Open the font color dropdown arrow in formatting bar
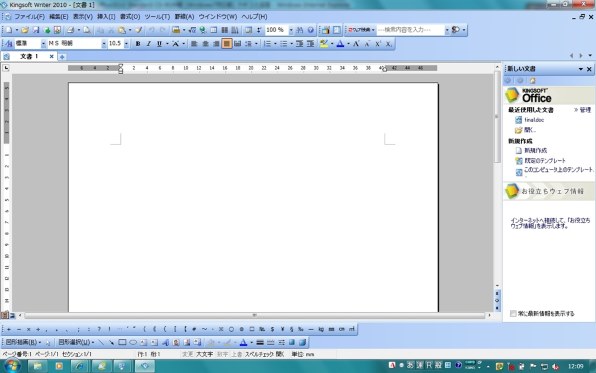 pyautogui.click(x=348, y=44)
